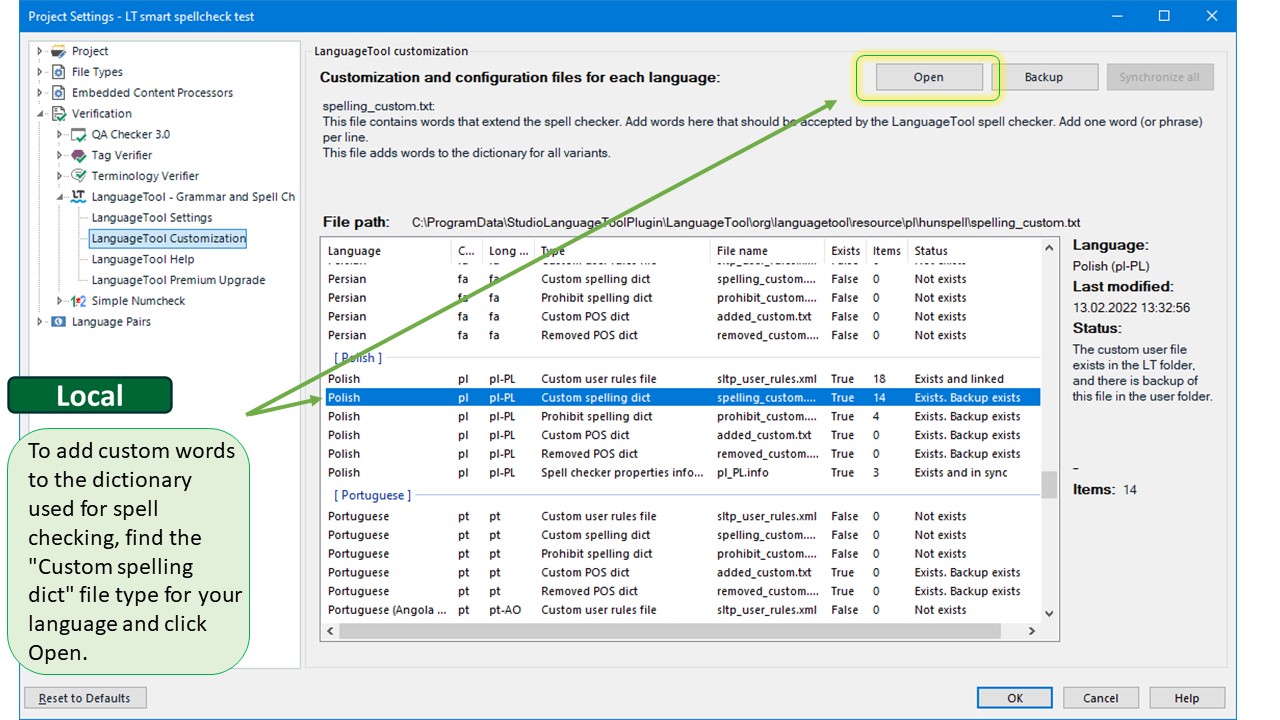
Task: Click the Cancel button
Action: [x=1101, y=698]
